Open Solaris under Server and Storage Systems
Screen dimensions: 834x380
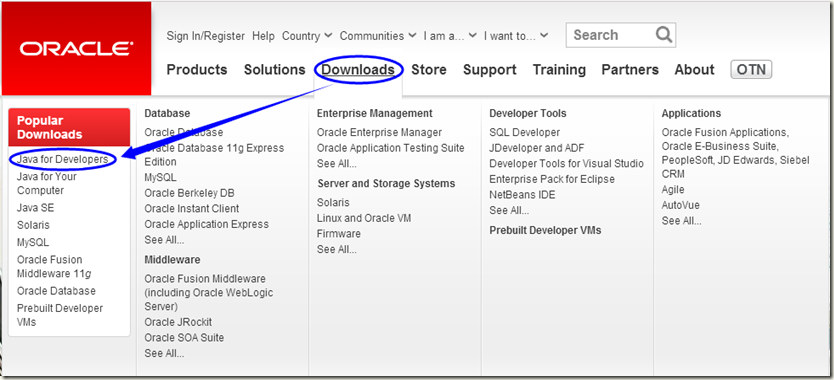[x=333, y=202]
